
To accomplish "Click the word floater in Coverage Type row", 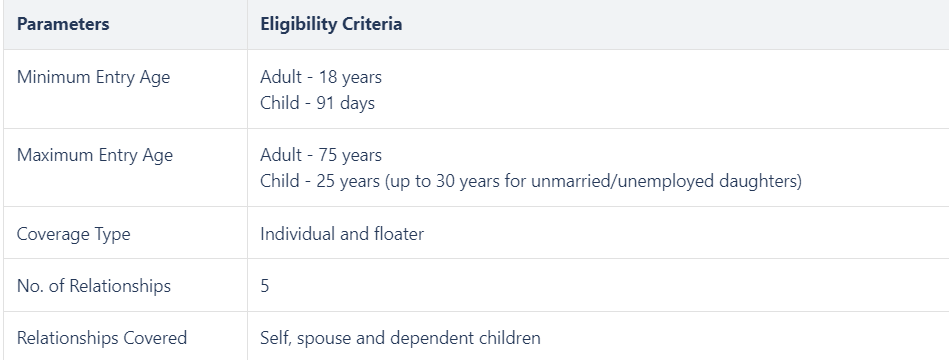I will pyautogui.click(x=399, y=234).
